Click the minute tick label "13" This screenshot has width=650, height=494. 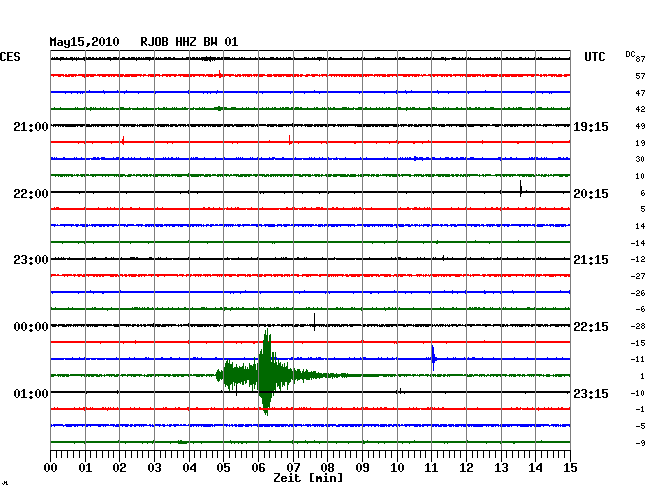pyautogui.click(x=501, y=468)
